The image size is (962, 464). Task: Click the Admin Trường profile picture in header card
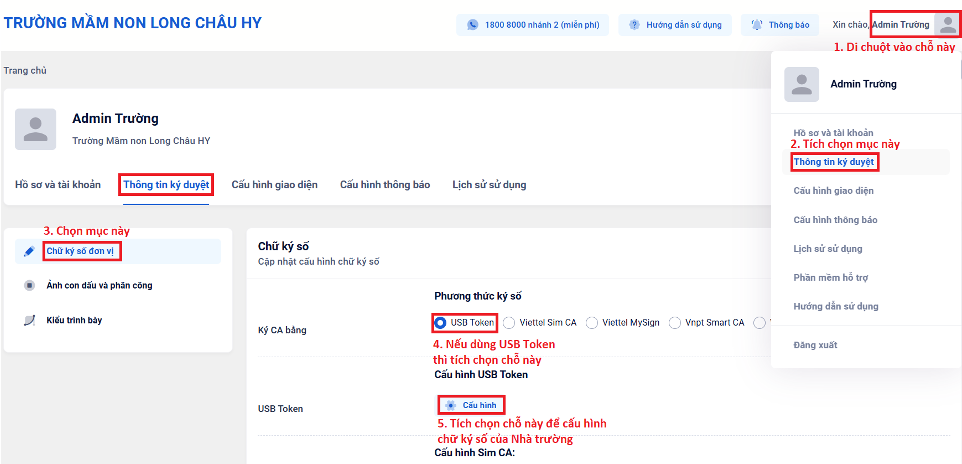tap(36, 129)
